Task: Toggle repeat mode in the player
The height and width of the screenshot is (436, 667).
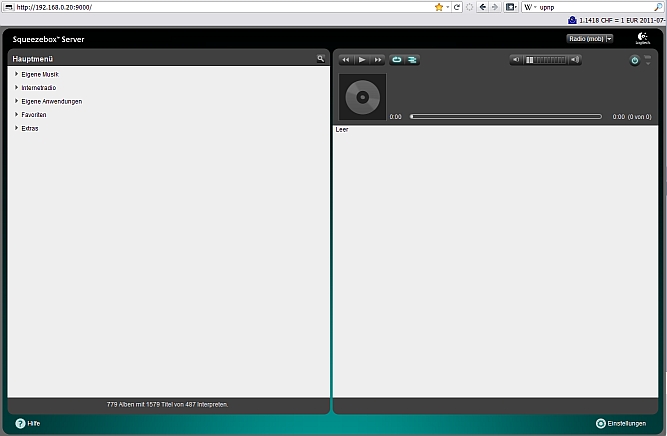Action: coord(397,60)
